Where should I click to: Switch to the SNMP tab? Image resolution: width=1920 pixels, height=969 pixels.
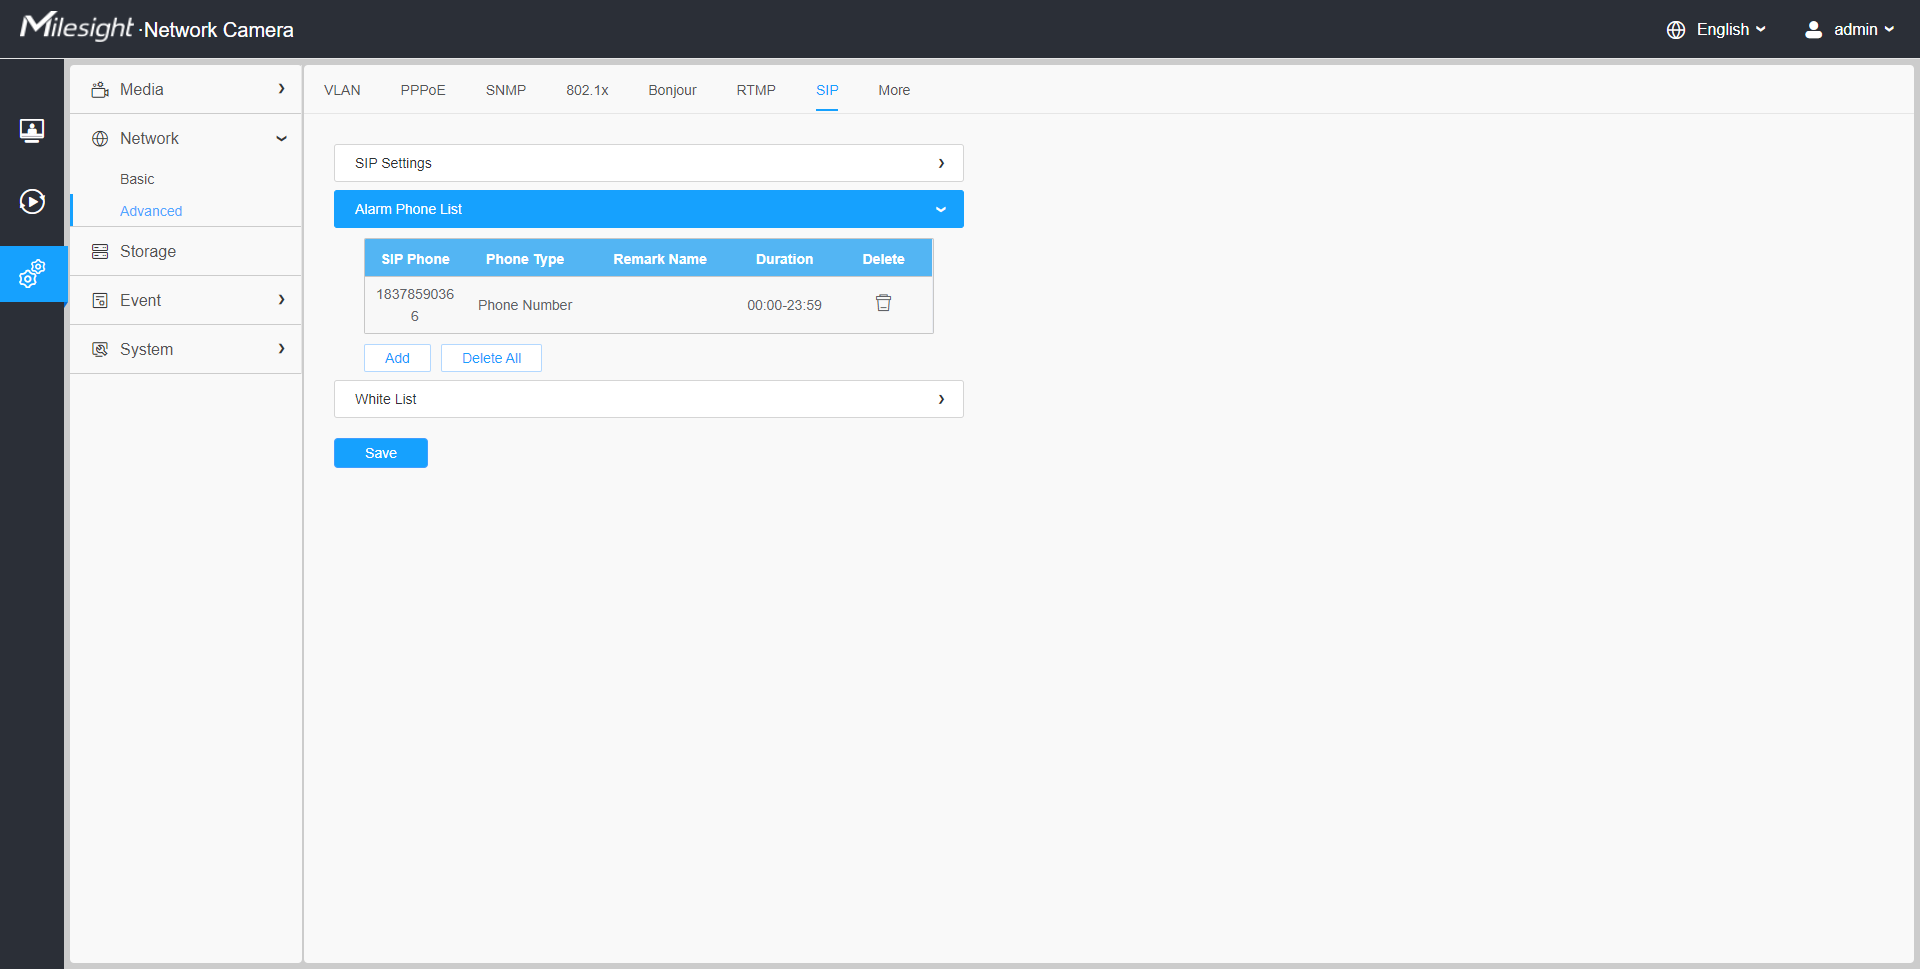click(506, 90)
